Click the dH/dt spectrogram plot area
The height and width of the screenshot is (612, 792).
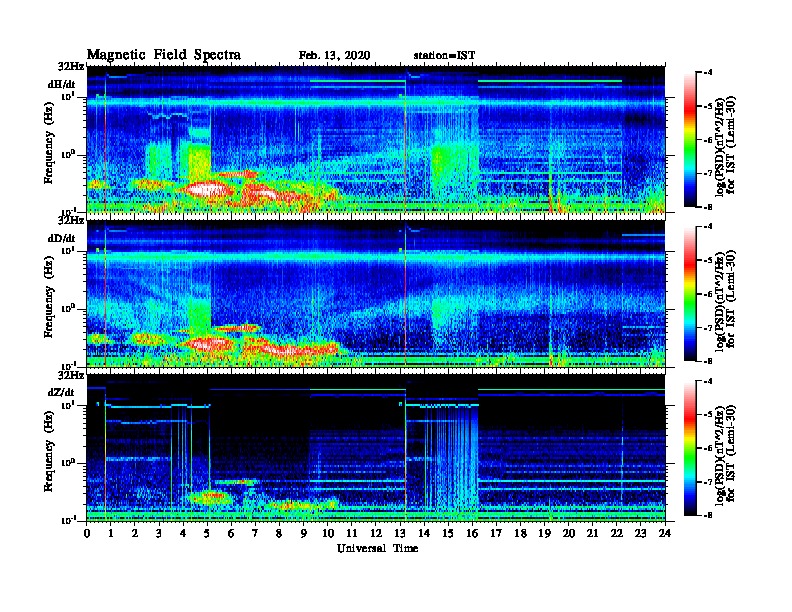pyautogui.click(x=376, y=139)
